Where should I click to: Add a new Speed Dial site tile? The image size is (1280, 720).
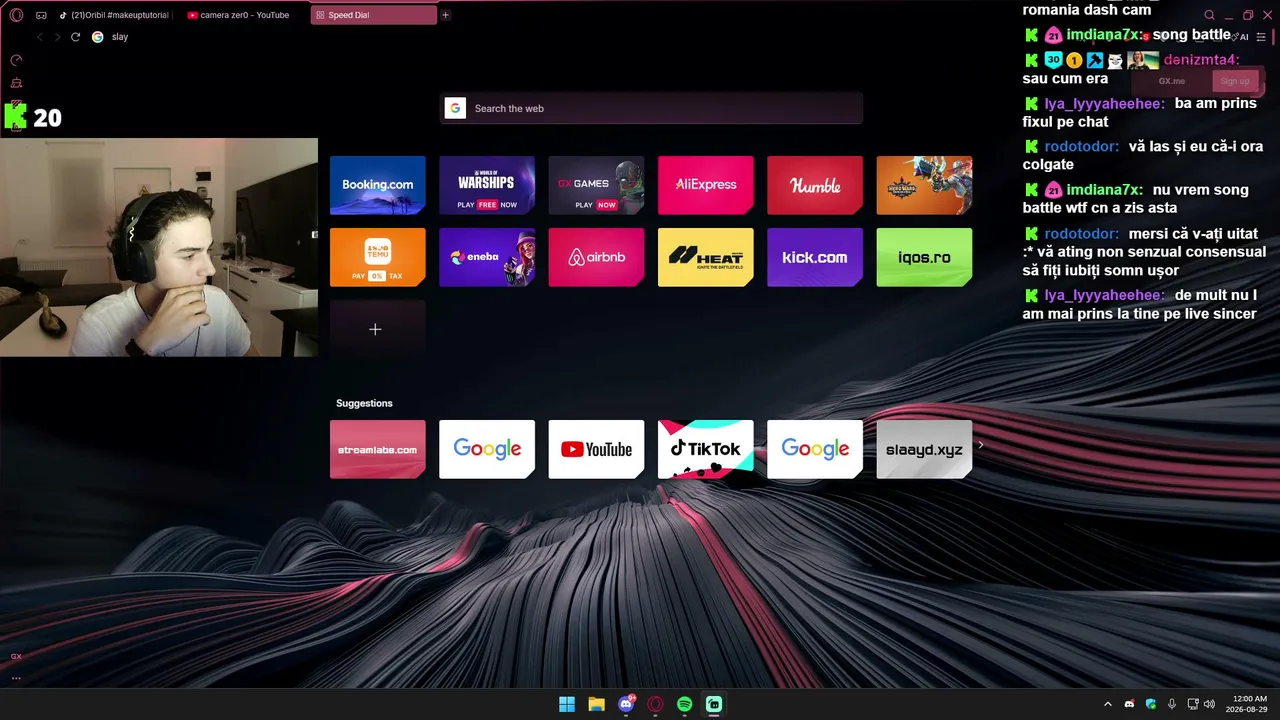click(x=377, y=329)
